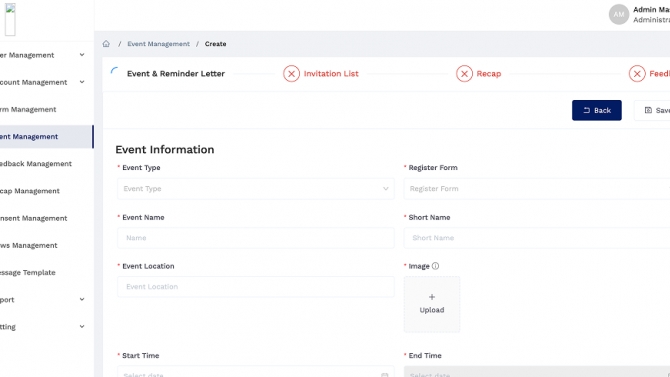
Task: Click the AM user avatar
Action: (618, 15)
